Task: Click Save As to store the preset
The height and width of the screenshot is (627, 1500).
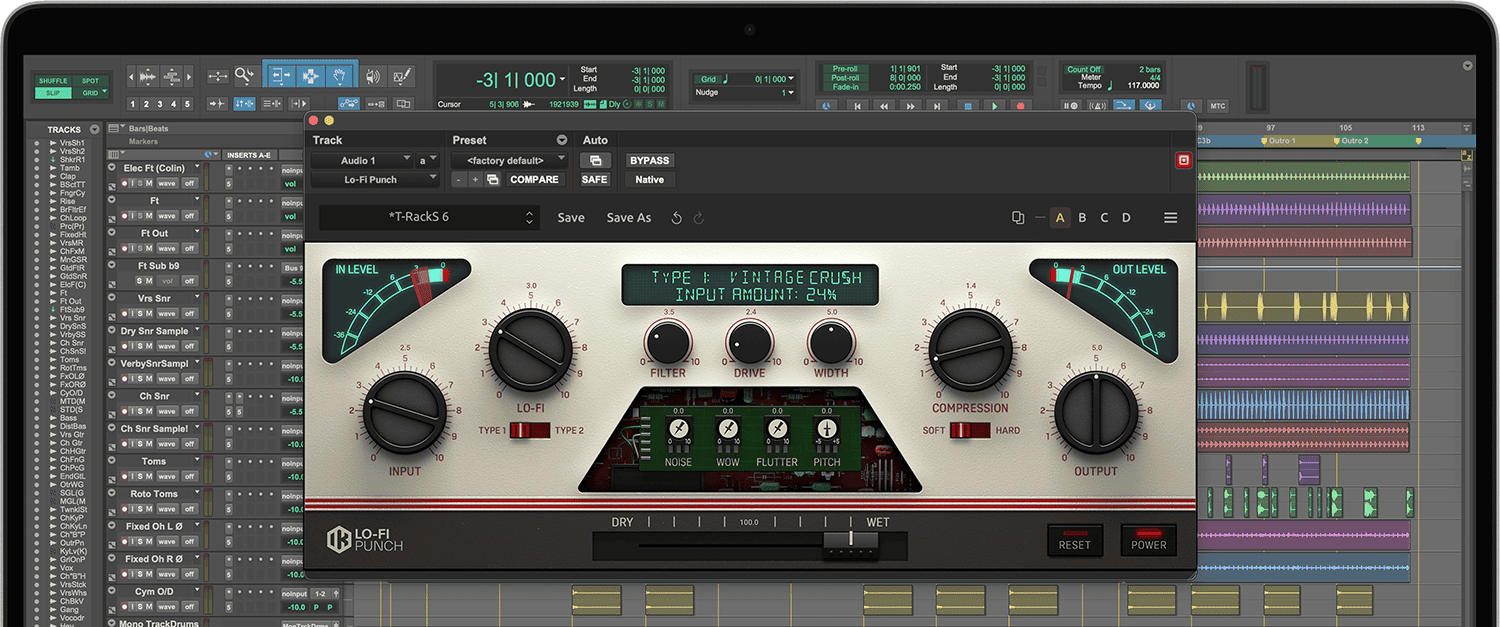Action: pyautogui.click(x=628, y=217)
